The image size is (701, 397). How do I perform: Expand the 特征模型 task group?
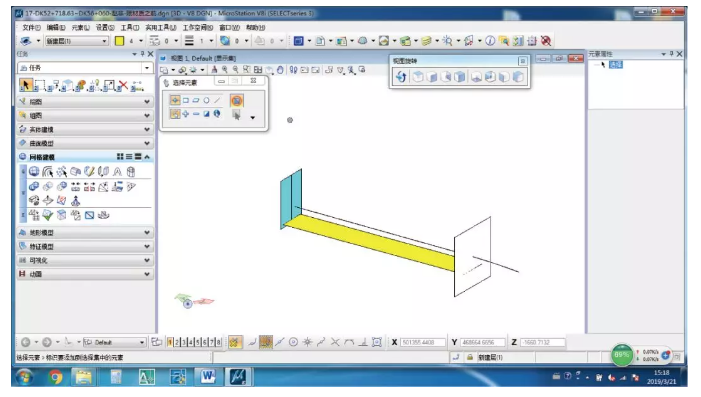coord(85,246)
